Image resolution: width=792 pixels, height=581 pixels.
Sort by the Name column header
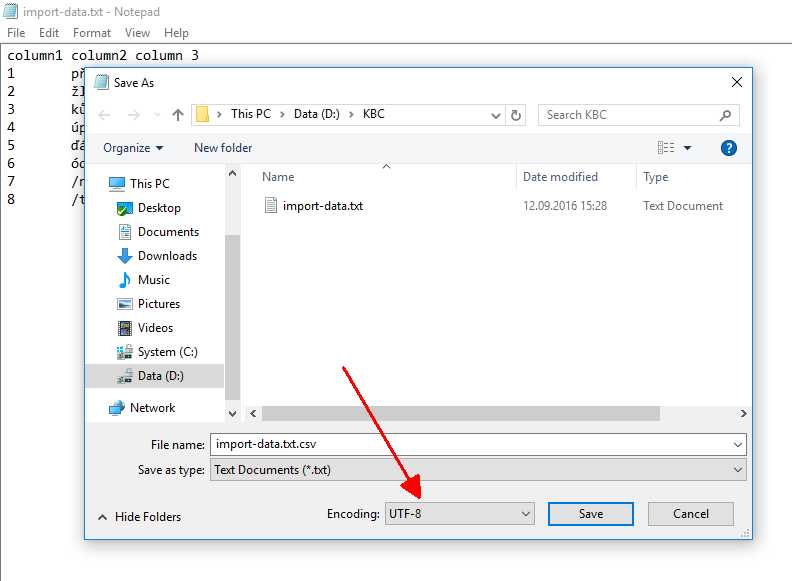(x=278, y=177)
